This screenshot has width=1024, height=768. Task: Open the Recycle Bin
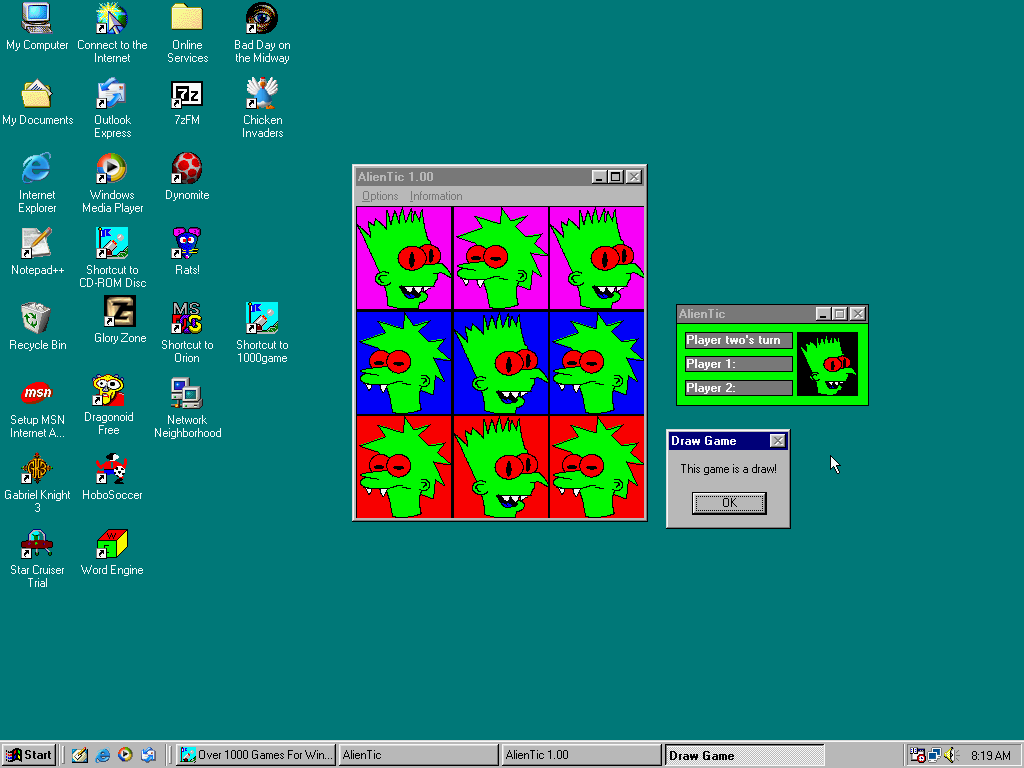(37, 319)
